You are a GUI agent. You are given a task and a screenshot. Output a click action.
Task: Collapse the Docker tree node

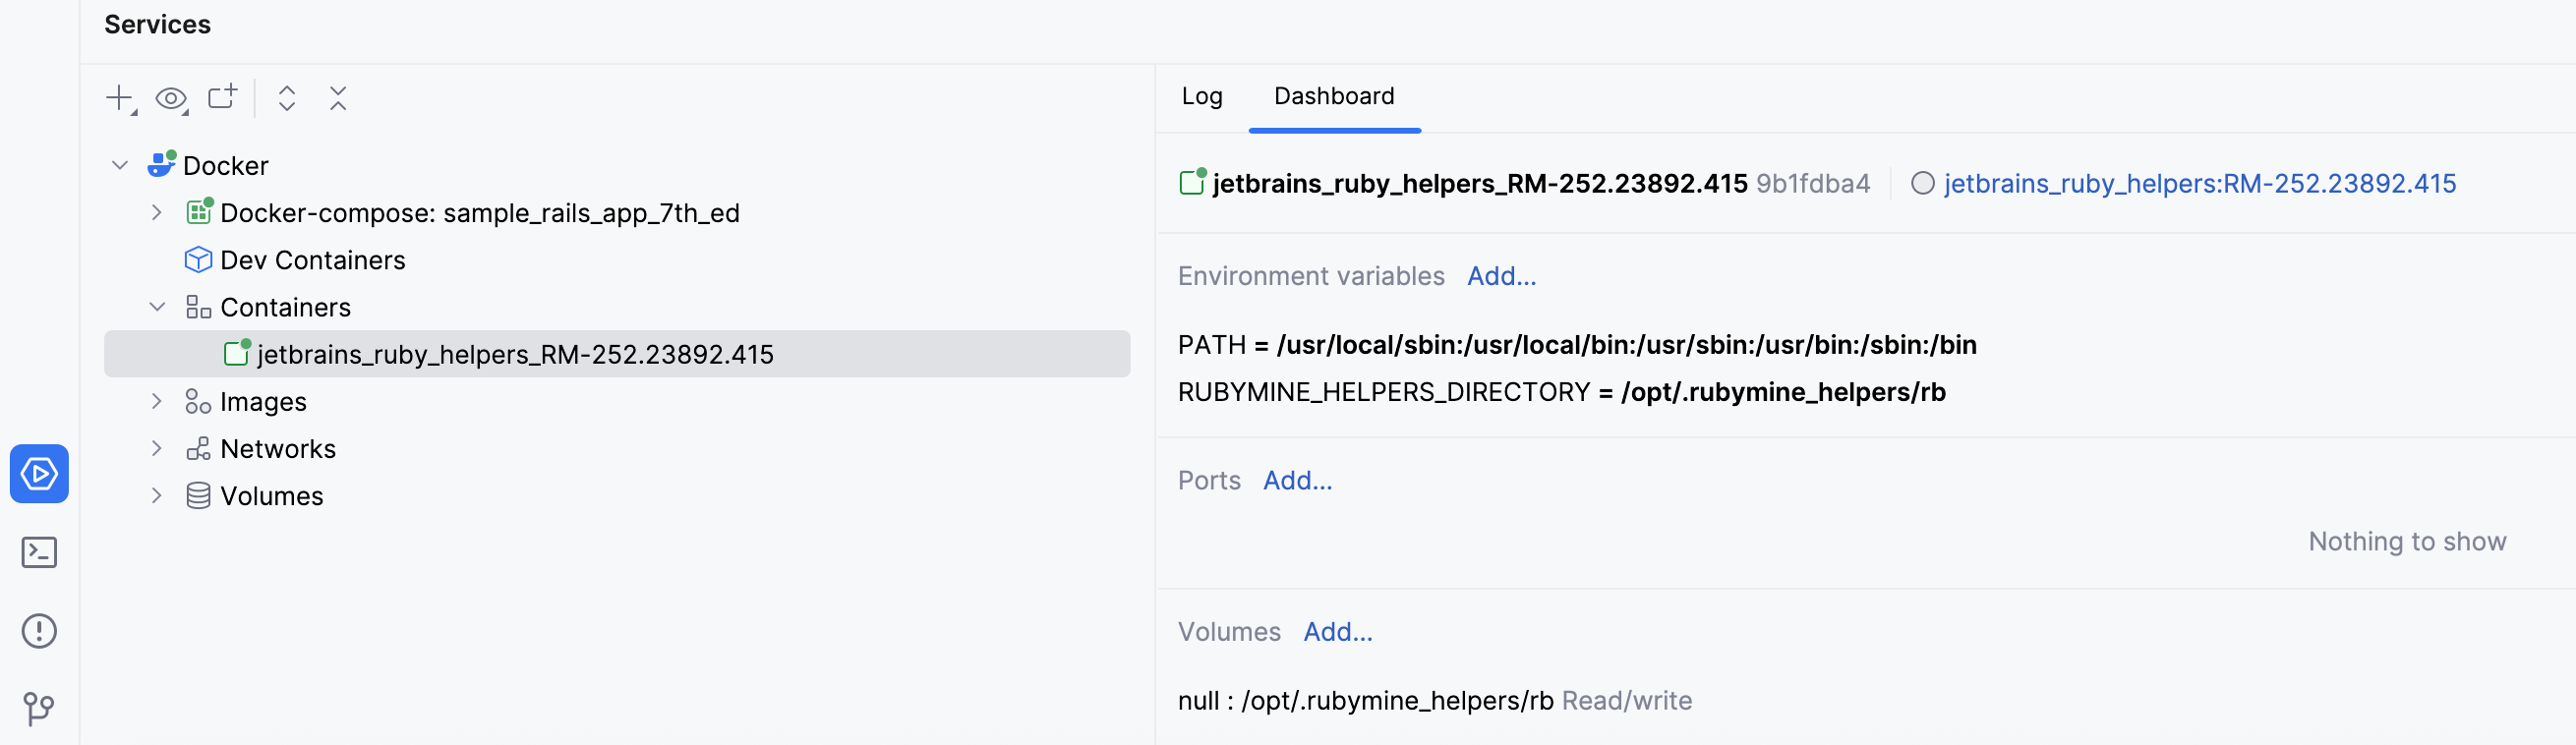point(120,165)
